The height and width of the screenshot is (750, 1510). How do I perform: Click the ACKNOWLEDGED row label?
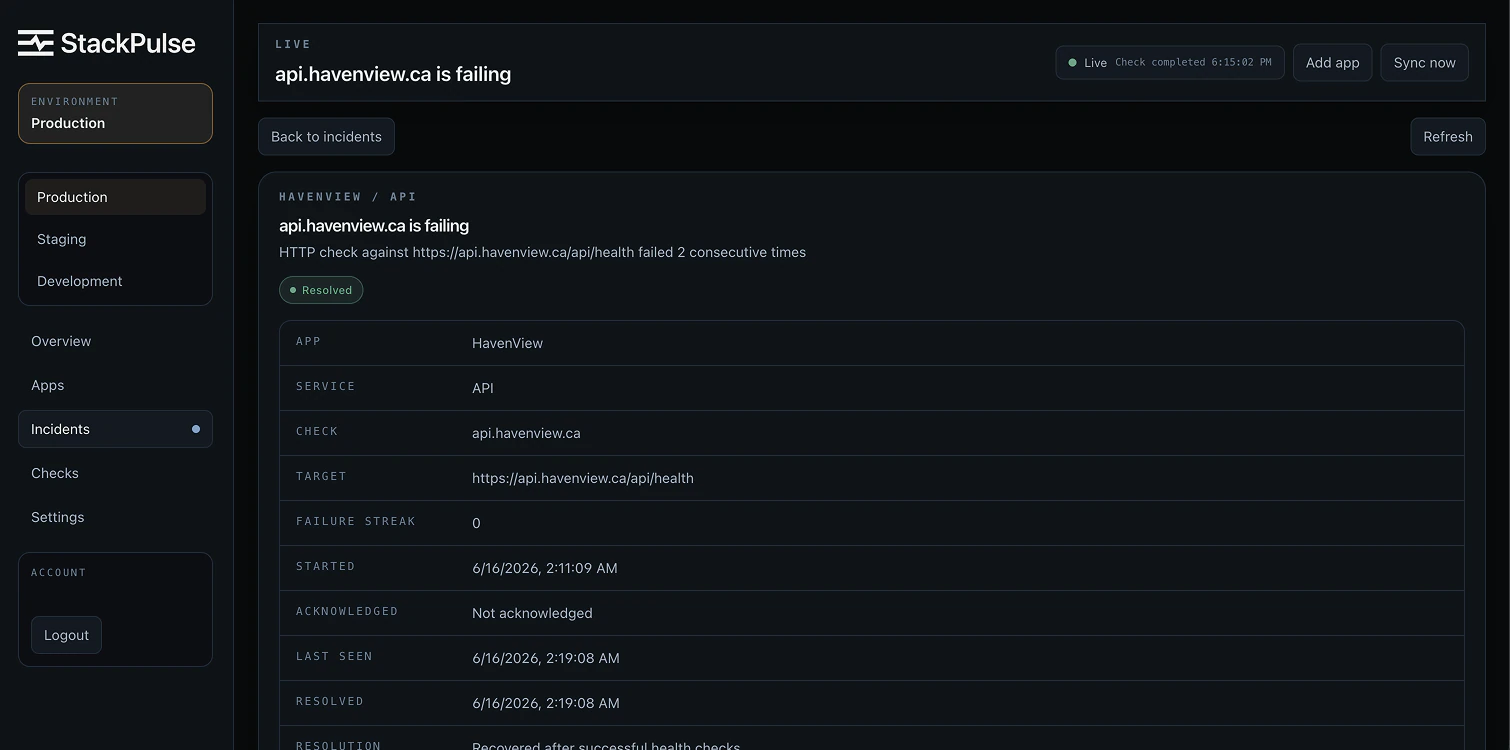pos(347,611)
